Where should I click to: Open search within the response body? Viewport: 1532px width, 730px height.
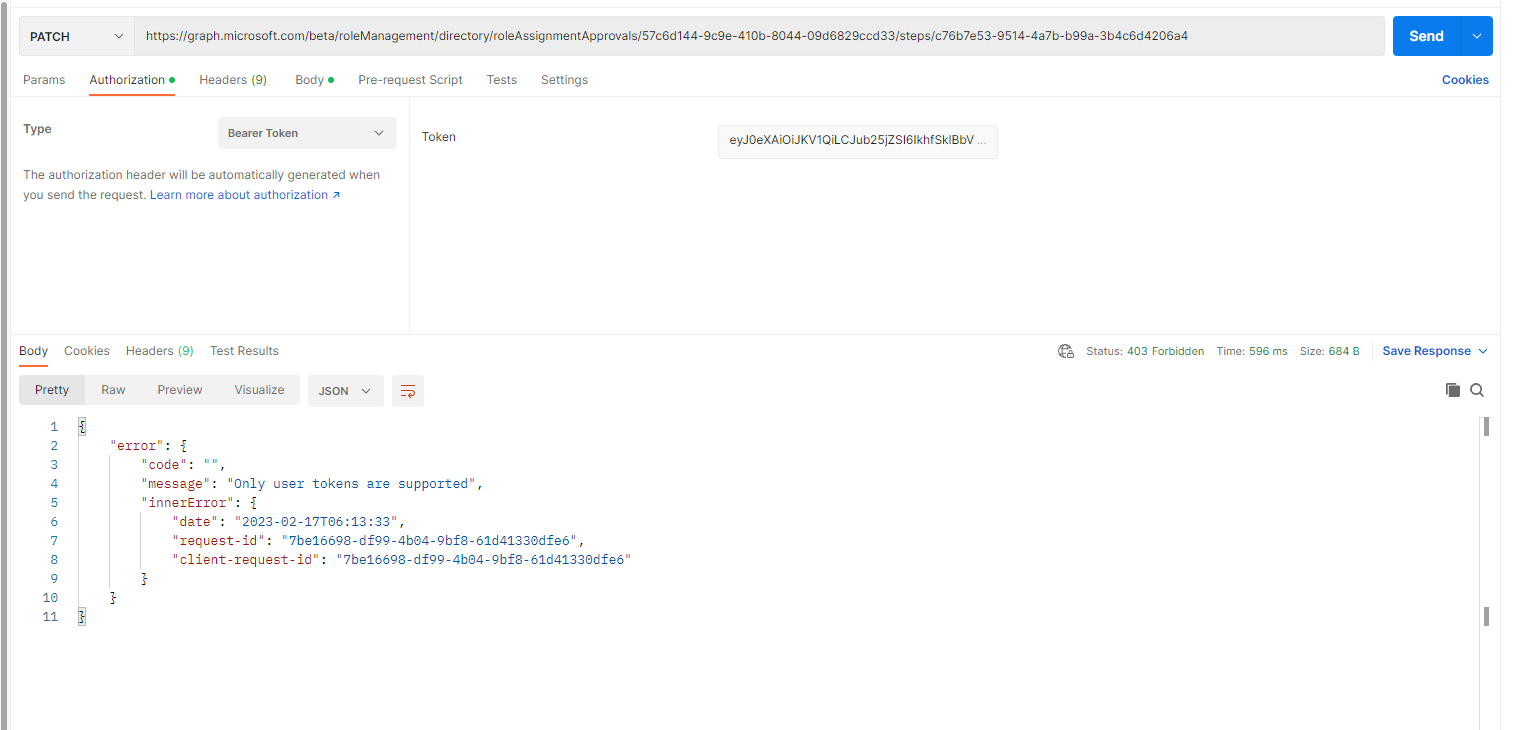coord(1477,390)
